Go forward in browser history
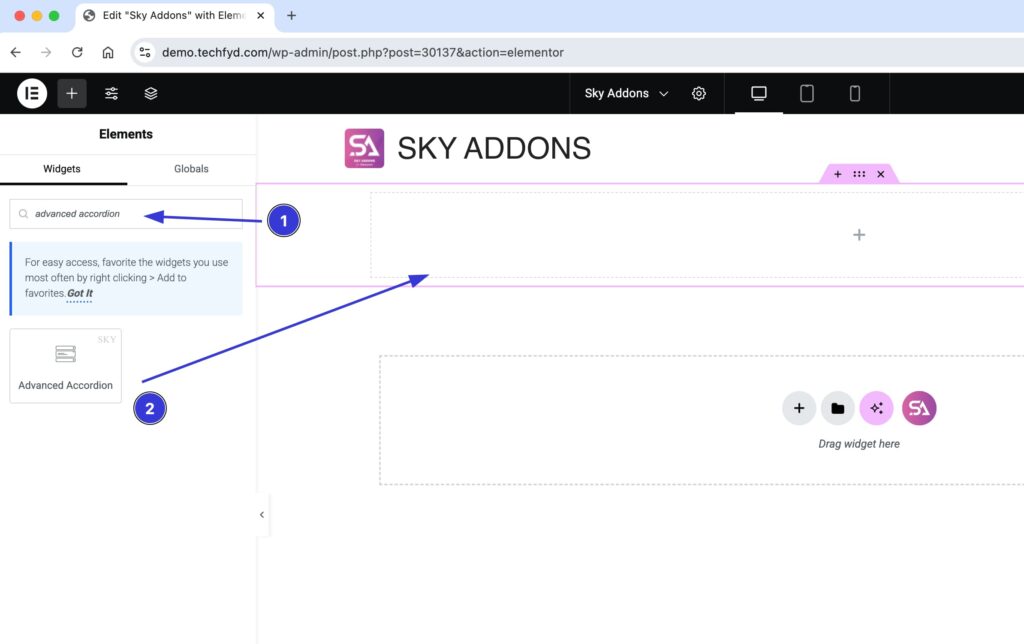Image resolution: width=1024 pixels, height=644 pixels. pos(46,52)
